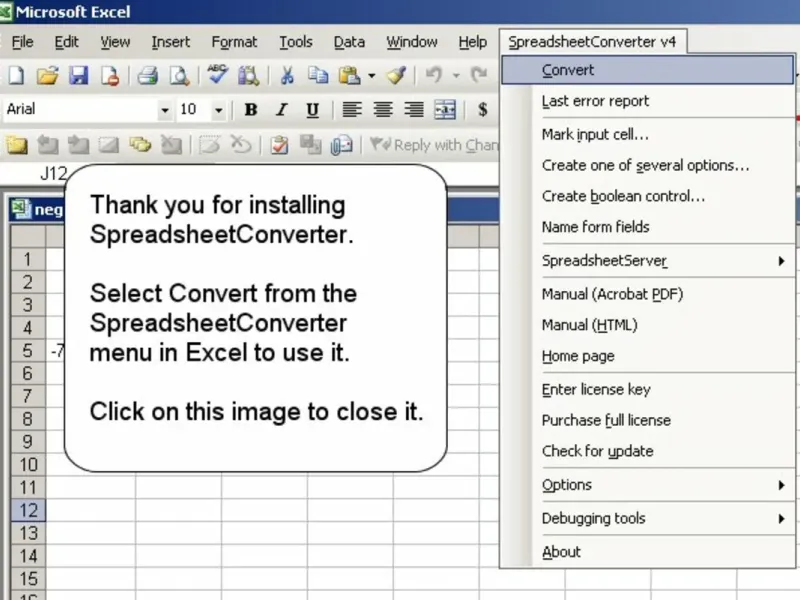Open the File menu
The width and height of the screenshot is (800, 600).
(x=22, y=42)
